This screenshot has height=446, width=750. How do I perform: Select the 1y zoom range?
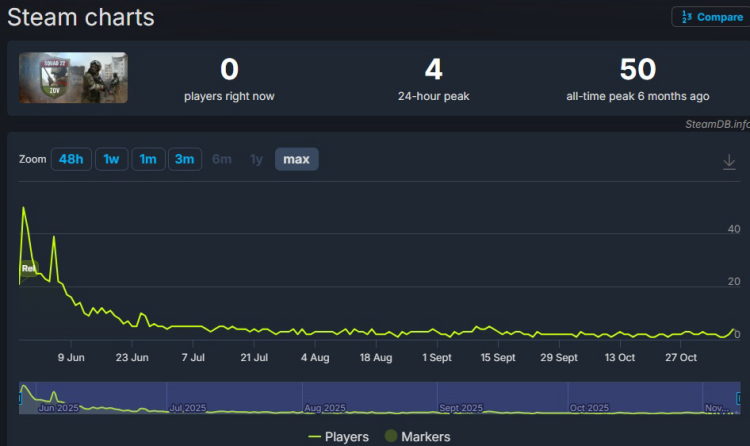[x=256, y=159]
